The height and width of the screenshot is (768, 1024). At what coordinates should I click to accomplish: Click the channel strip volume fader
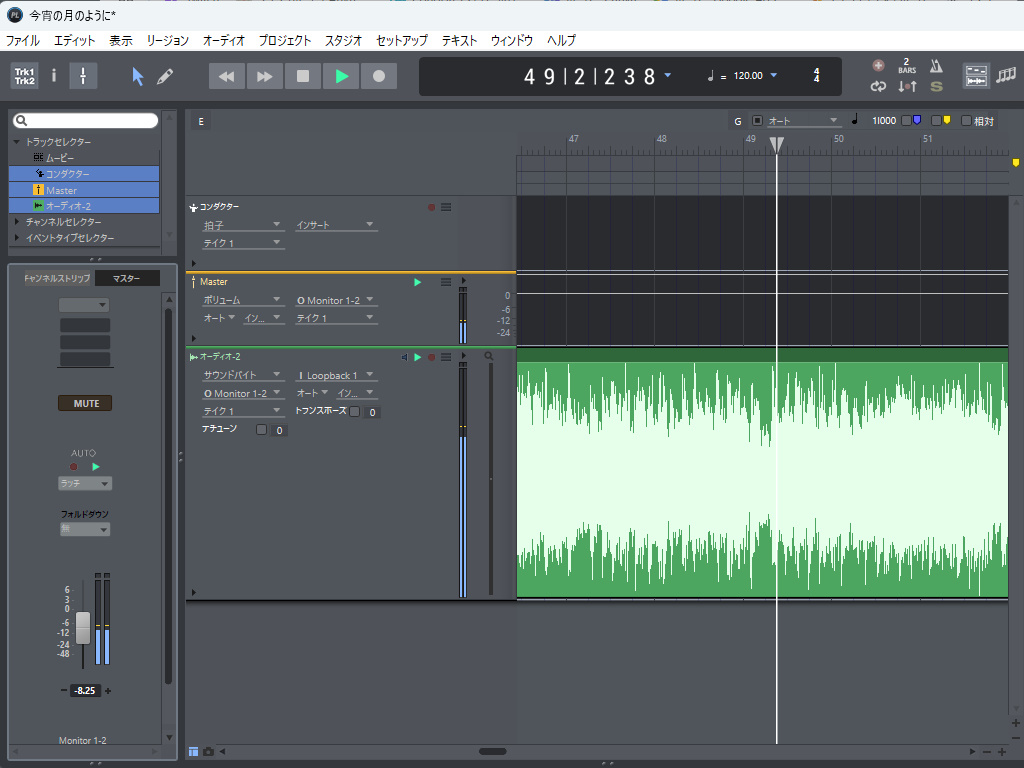(x=83, y=627)
